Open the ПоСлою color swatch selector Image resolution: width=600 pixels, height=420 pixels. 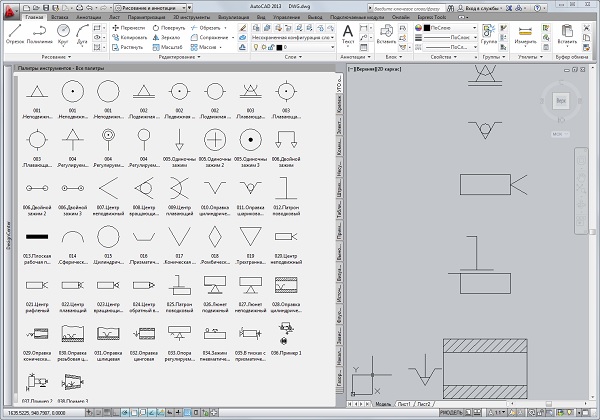tap(450, 27)
